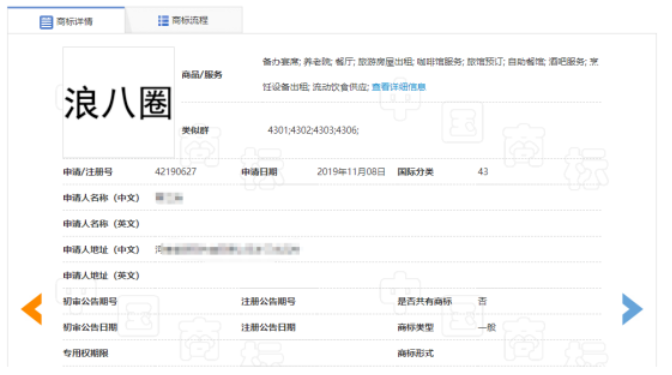The width and height of the screenshot is (672, 375).
Task: Open the 查看详细信息 link
Action: 399,87
